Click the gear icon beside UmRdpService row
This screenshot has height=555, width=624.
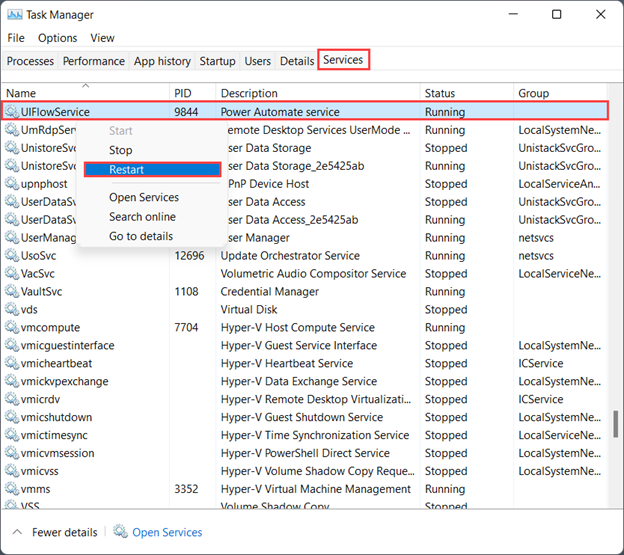12,130
